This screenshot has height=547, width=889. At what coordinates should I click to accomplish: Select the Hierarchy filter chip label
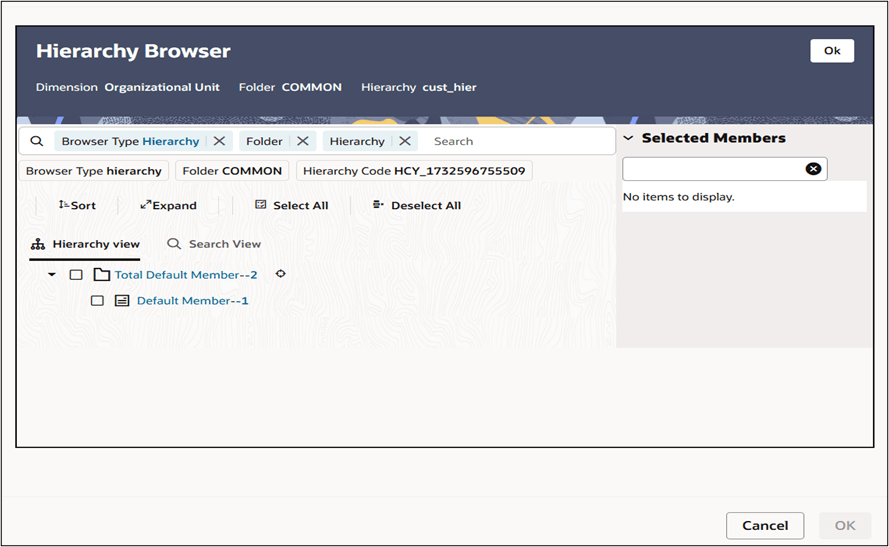click(x=357, y=141)
